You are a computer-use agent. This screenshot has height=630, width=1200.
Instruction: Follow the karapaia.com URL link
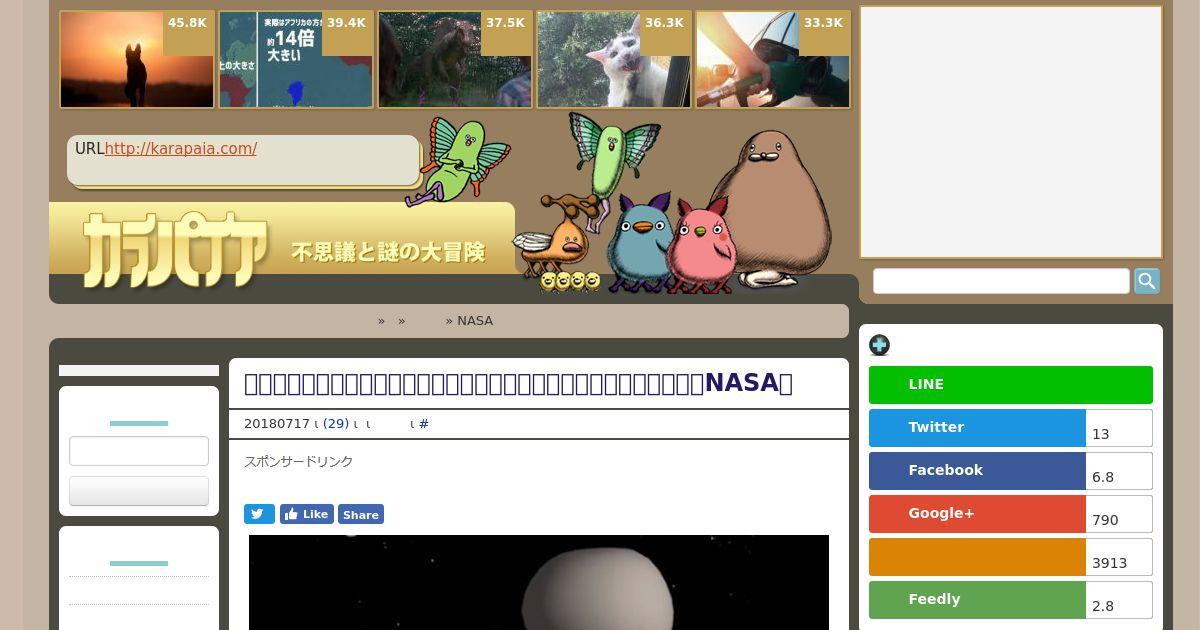(x=181, y=148)
